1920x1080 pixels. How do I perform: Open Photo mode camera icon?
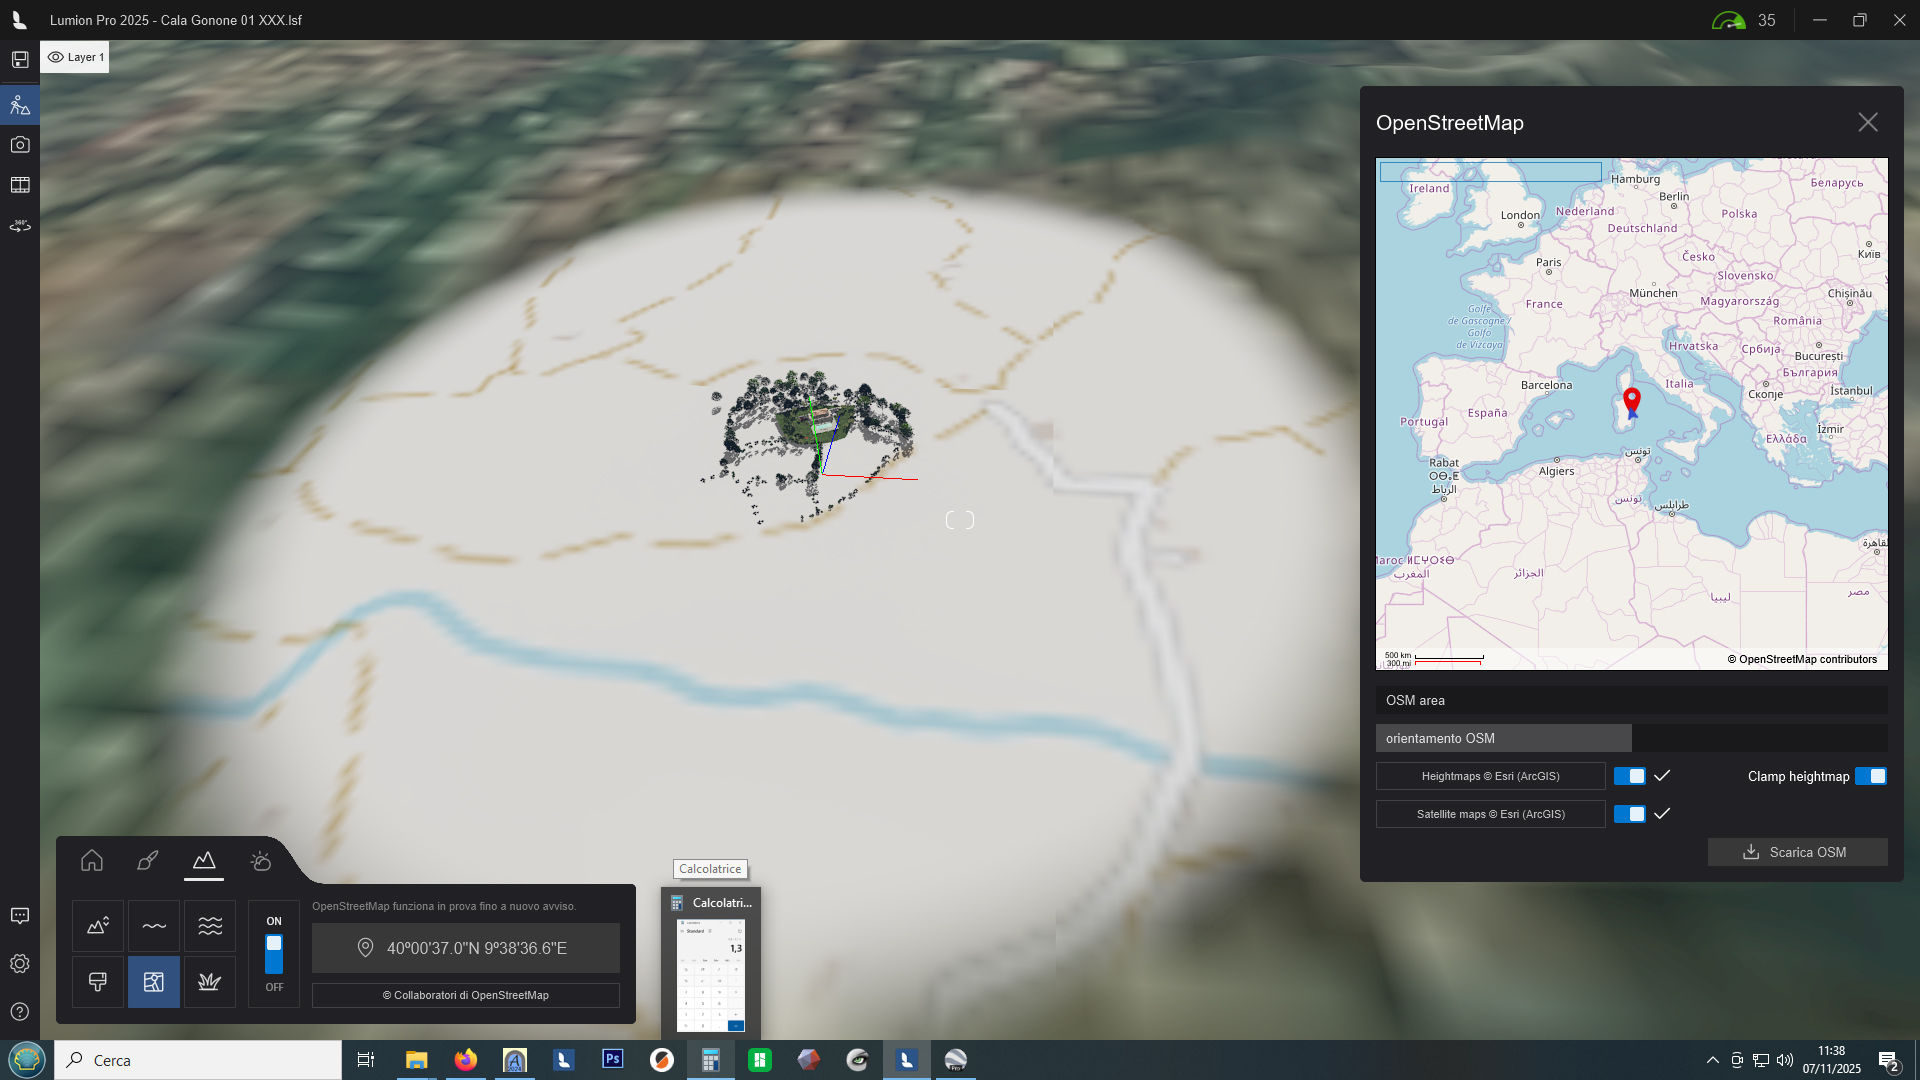20,145
